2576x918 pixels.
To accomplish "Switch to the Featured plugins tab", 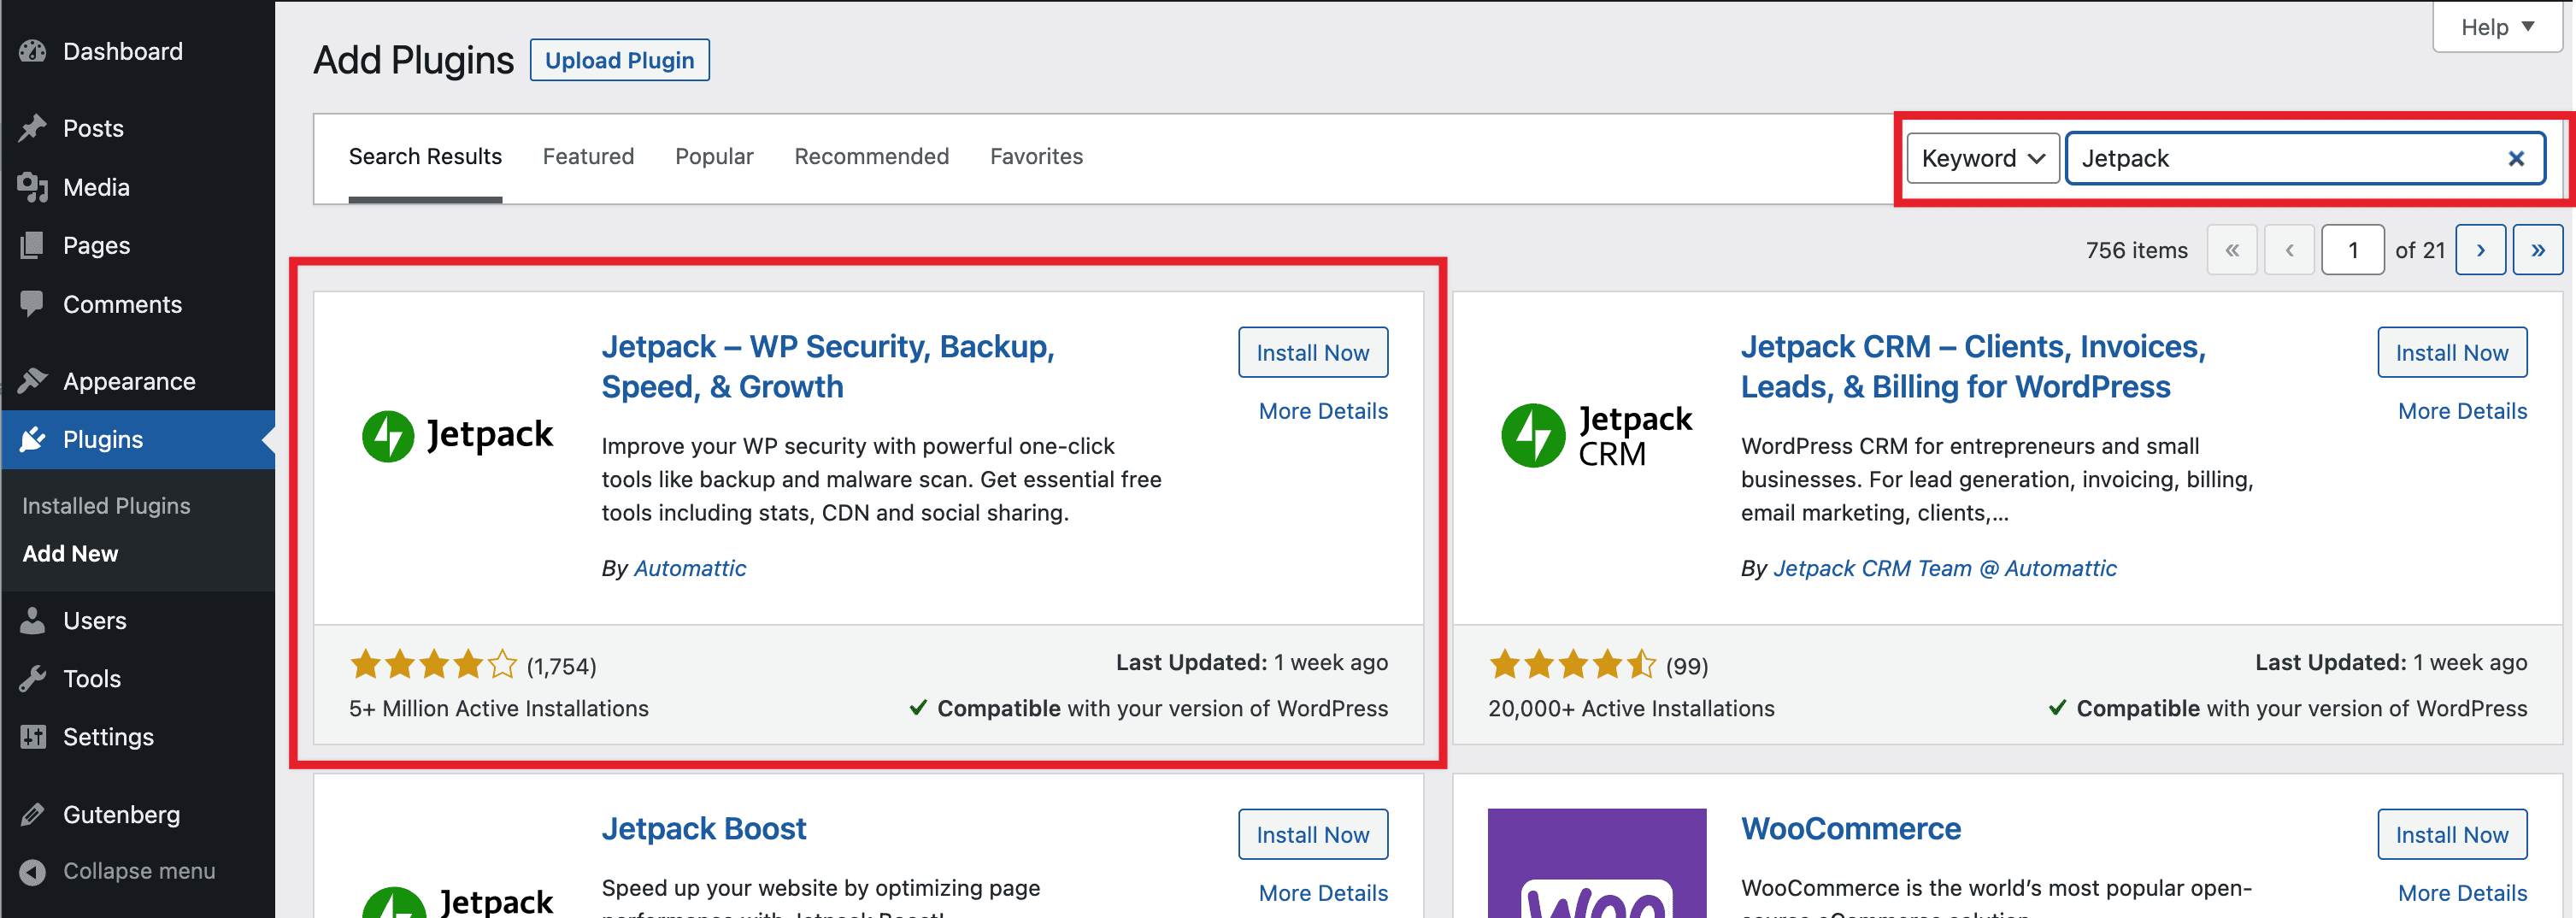I will 588,156.
